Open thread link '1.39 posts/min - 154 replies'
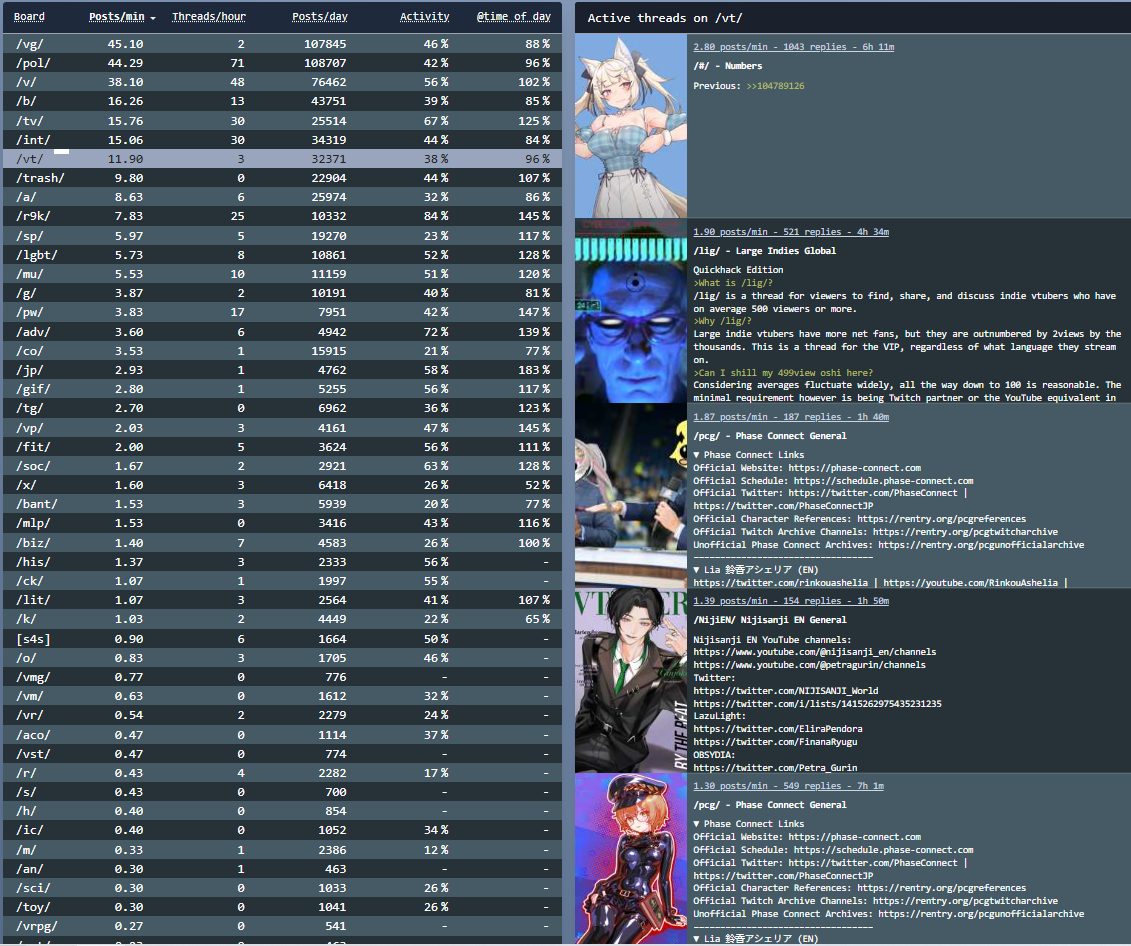 pos(791,601)
